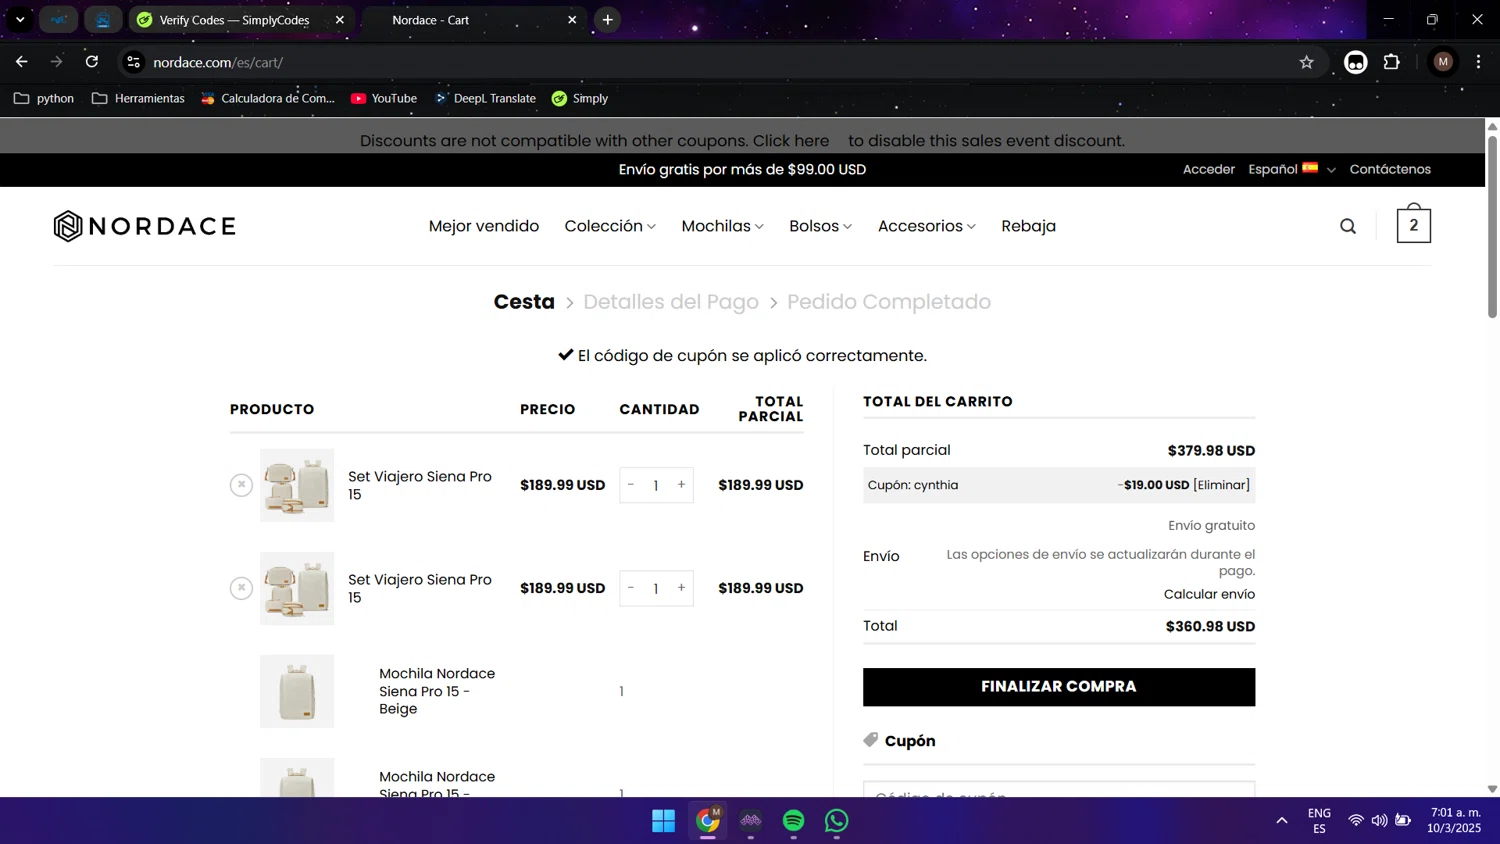Image resolution: width=1500 pixels, height=844 pixels.
Task: Open Mochila Nordace Siena Pro 15 - Beige thumbnail
Action: click(297, 691)
